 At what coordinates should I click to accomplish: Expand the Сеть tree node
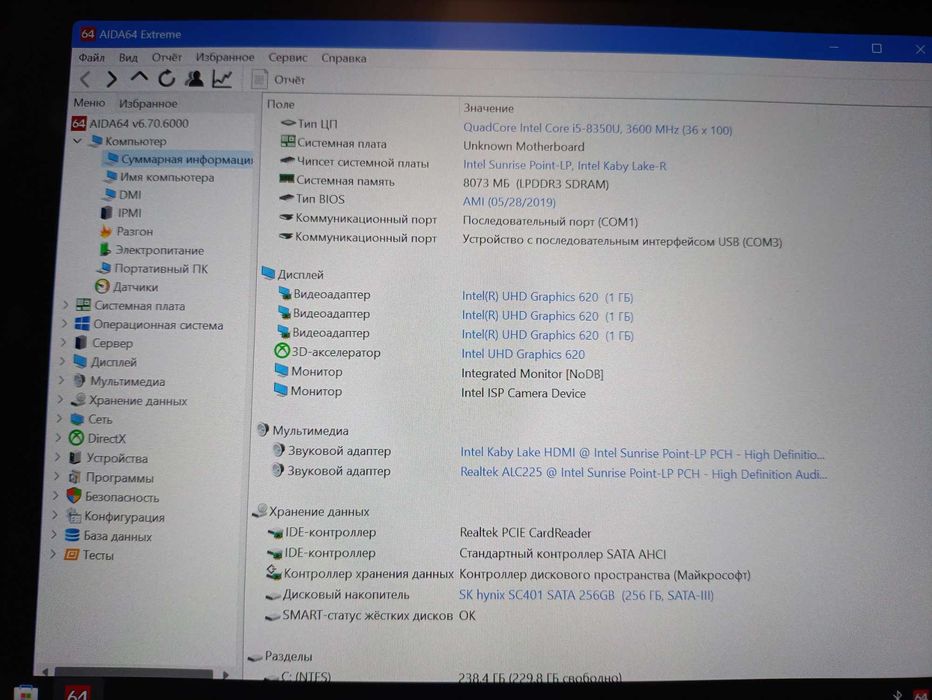[x=59, y=418]
